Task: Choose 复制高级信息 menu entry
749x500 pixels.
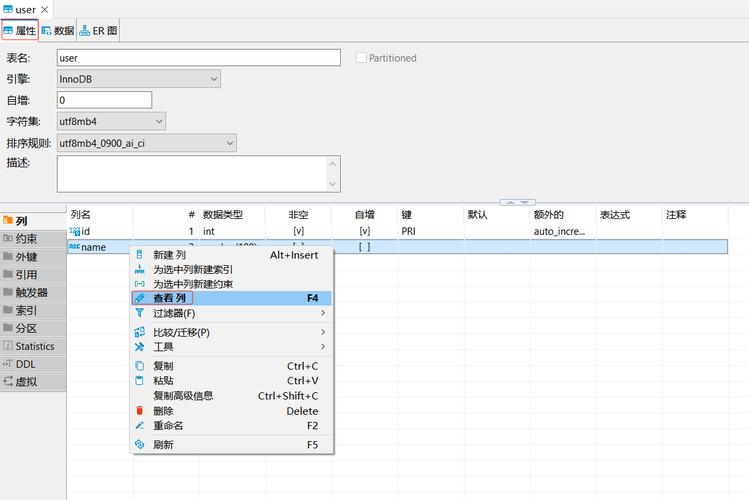Action: [231, 396]
